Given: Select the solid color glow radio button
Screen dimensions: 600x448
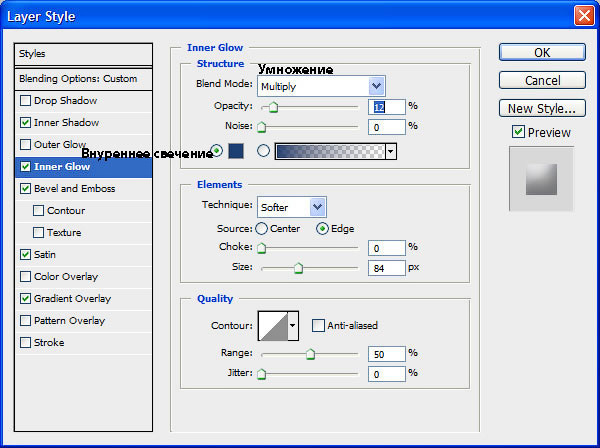Looking at the screenshot, I should tap(217, 151).
